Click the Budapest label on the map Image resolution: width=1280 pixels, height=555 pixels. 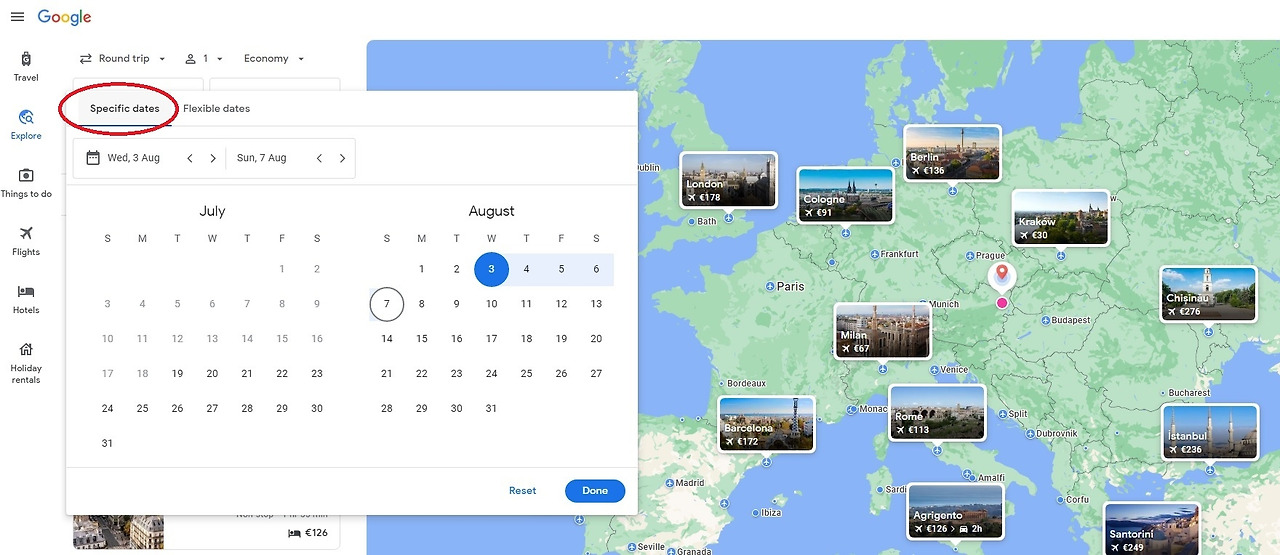[x=1070, y=320]
